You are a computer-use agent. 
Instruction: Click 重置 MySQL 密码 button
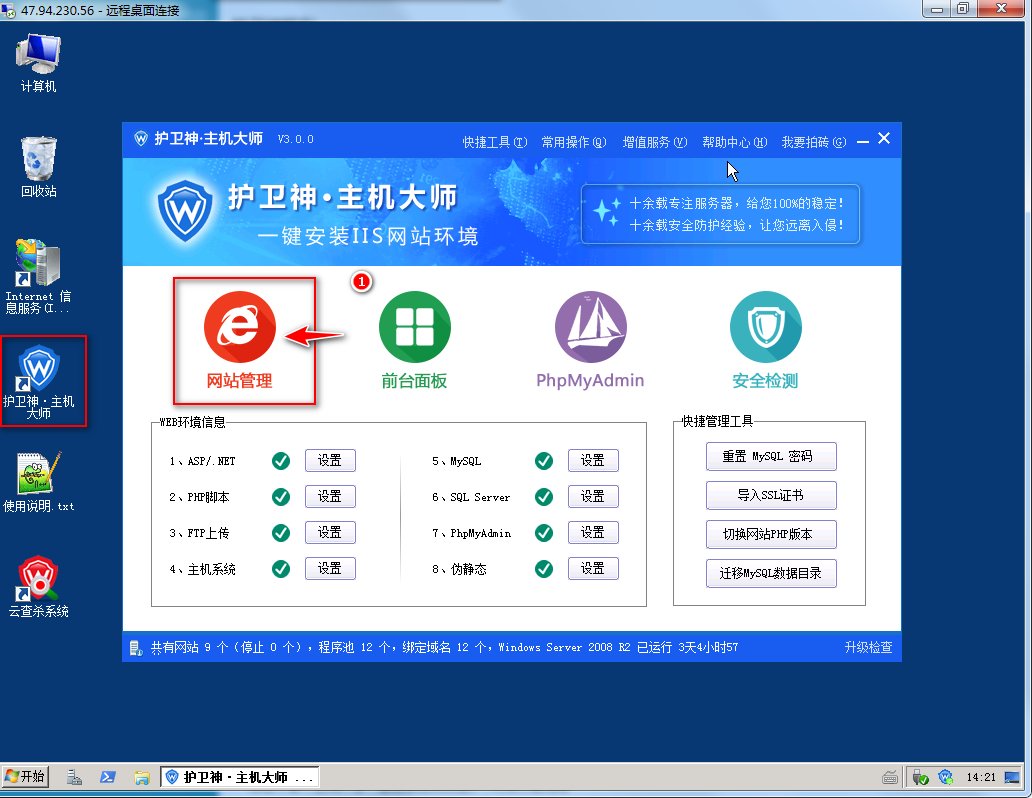tap(771, 457)
